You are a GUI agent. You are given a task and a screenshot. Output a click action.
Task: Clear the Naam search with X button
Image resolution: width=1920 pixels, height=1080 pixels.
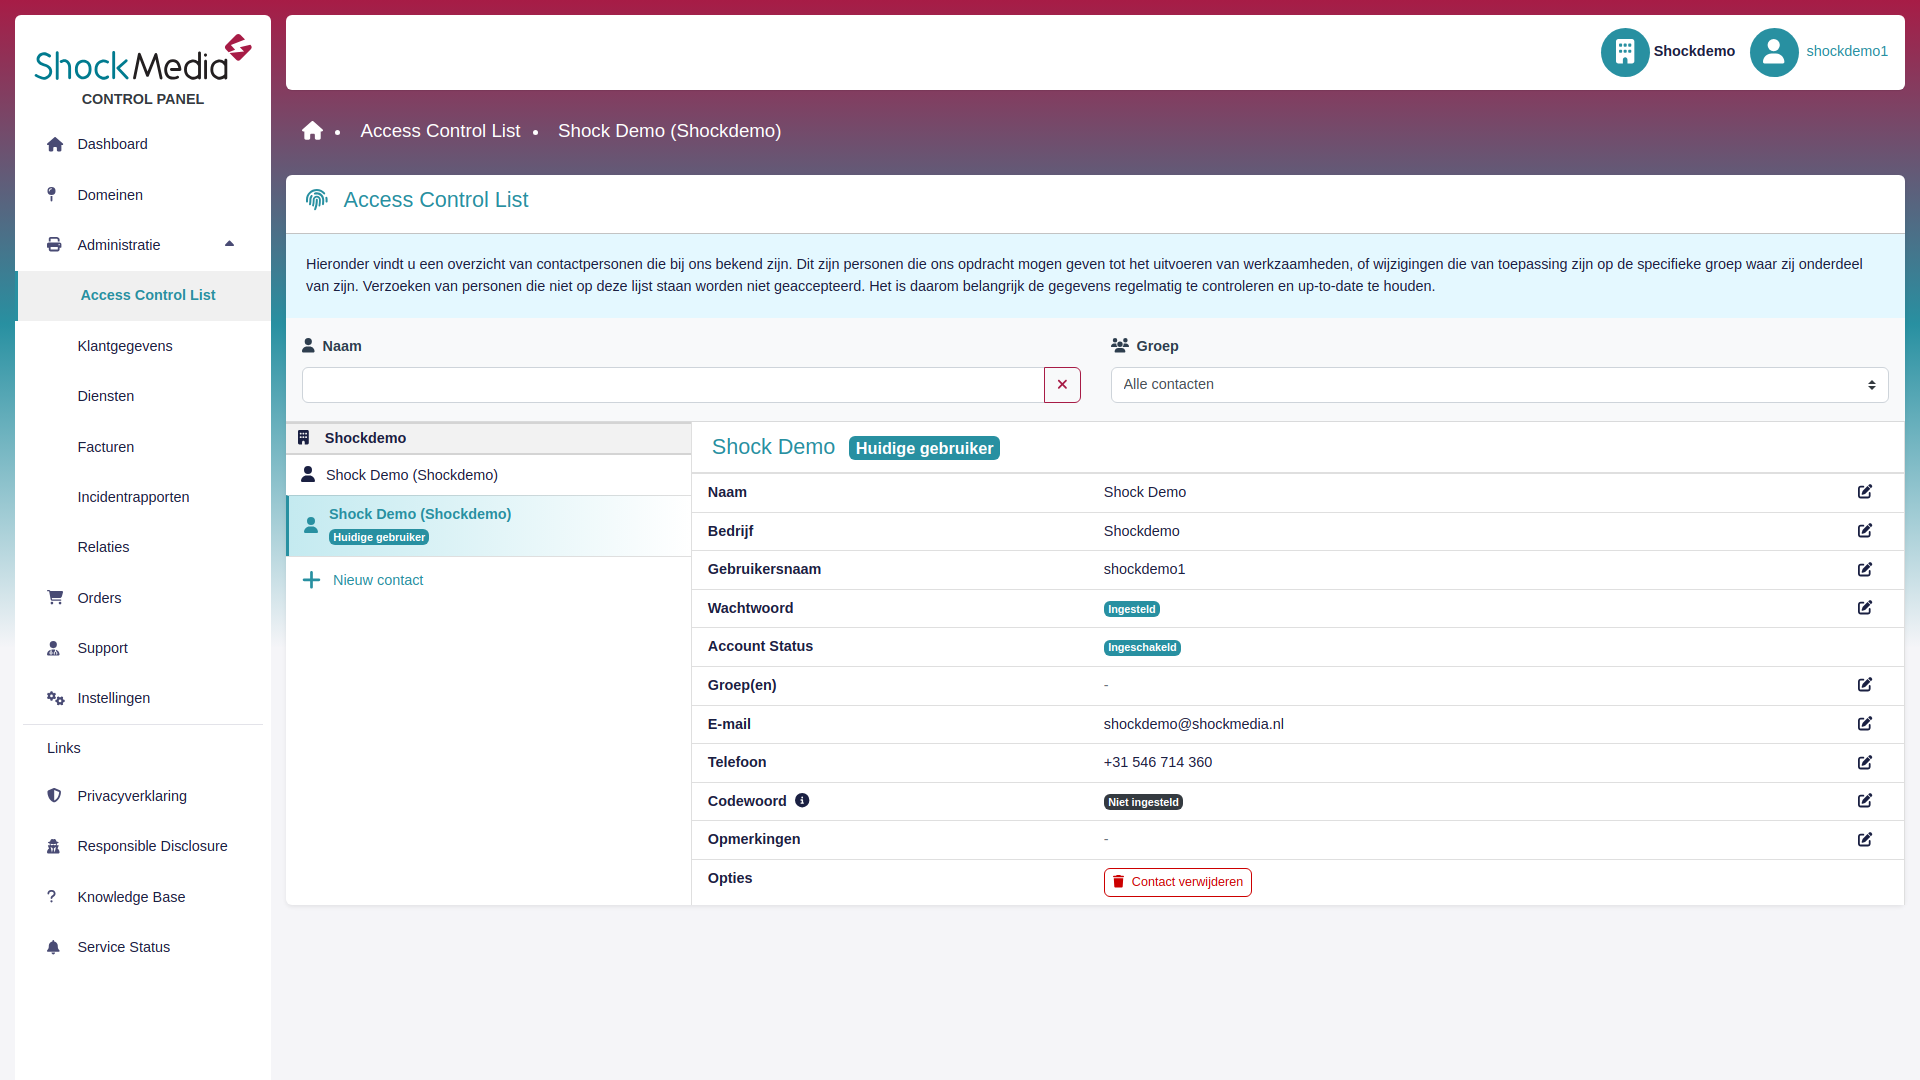1062,385
